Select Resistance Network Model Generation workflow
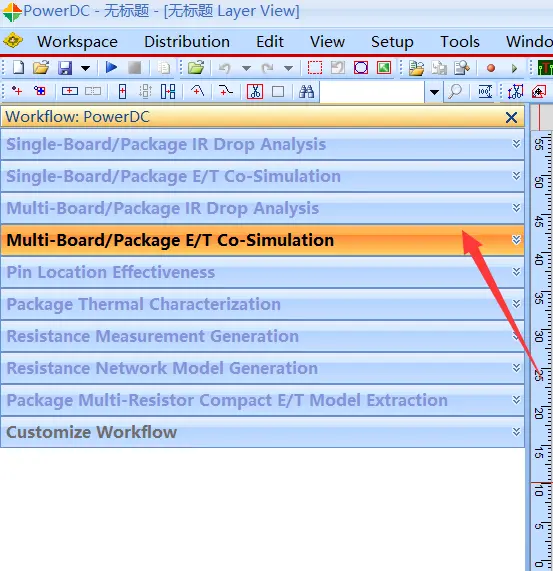The width and height of the screenshot is (553, 571). [x=262, y=368]
